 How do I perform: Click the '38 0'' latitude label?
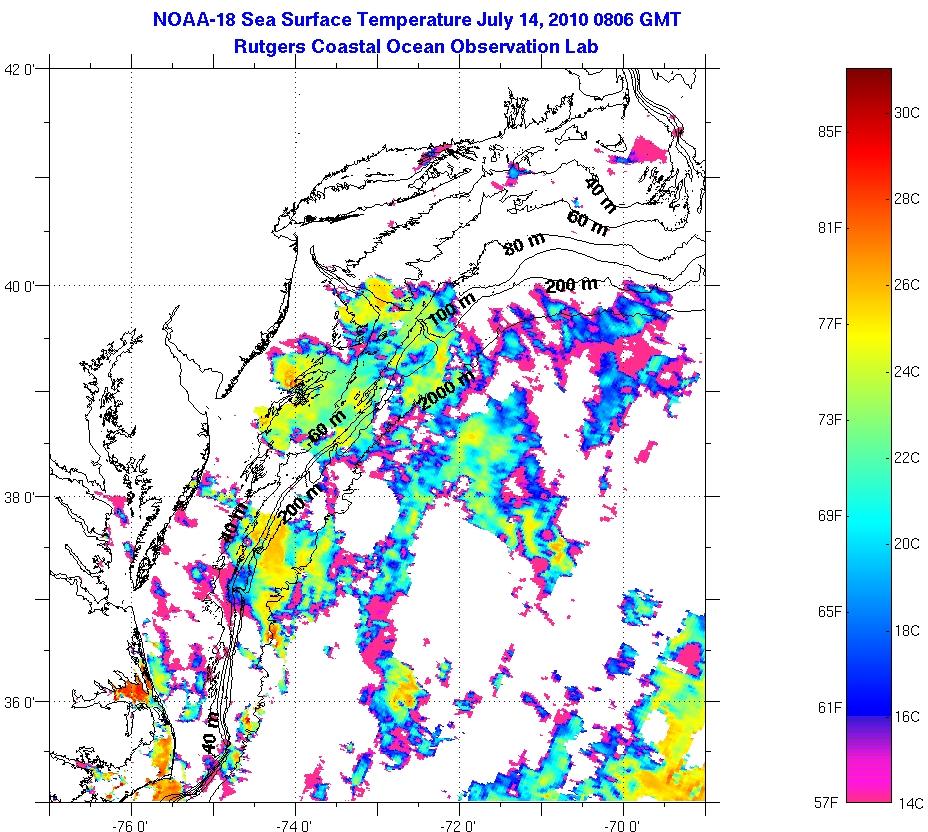[x=20, y=497]
